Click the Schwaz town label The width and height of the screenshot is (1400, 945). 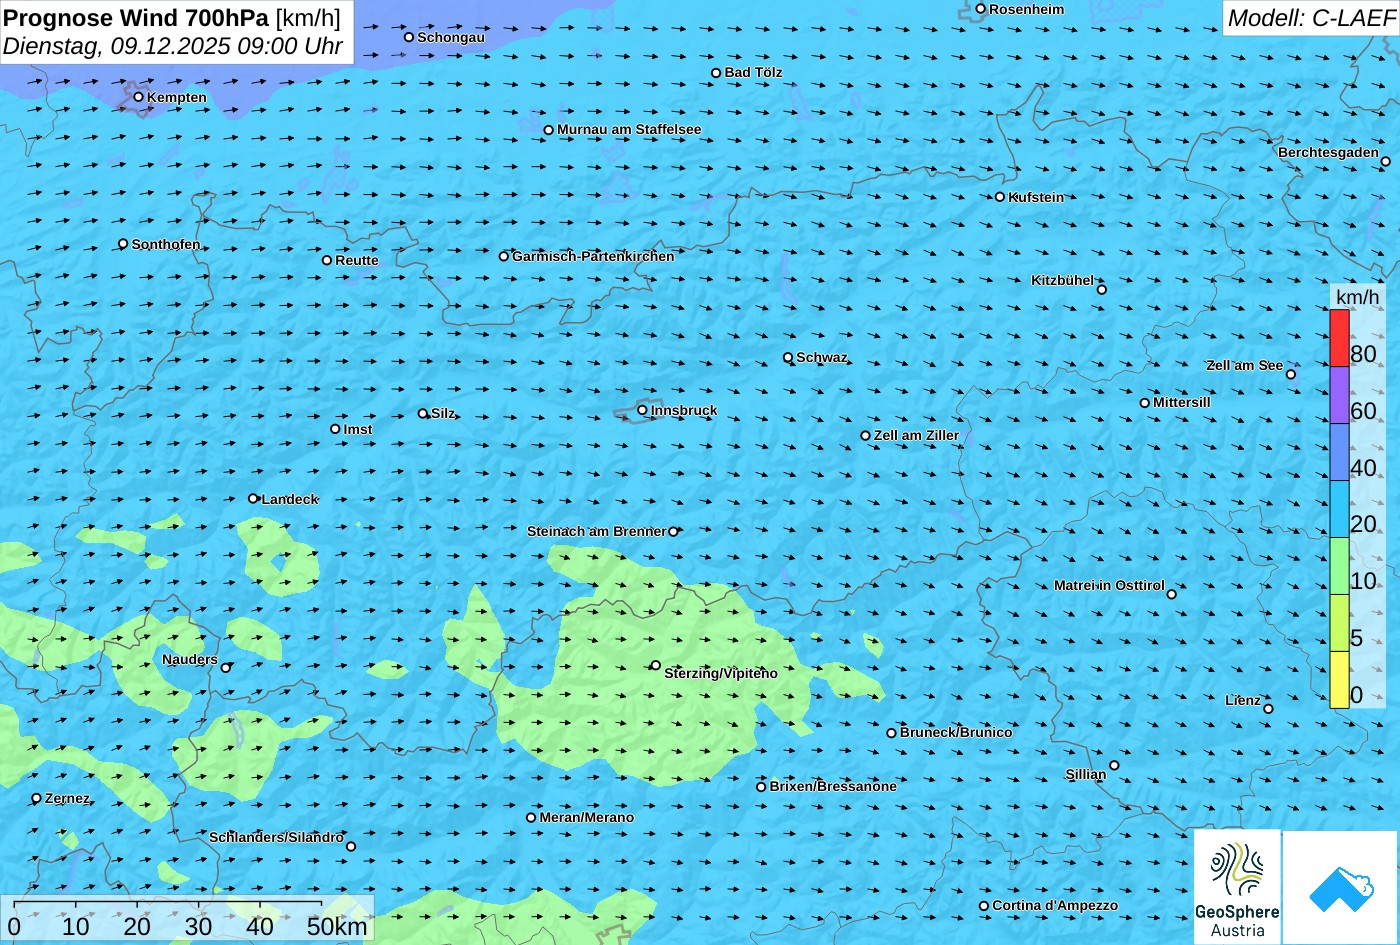[x=822, y=357]
